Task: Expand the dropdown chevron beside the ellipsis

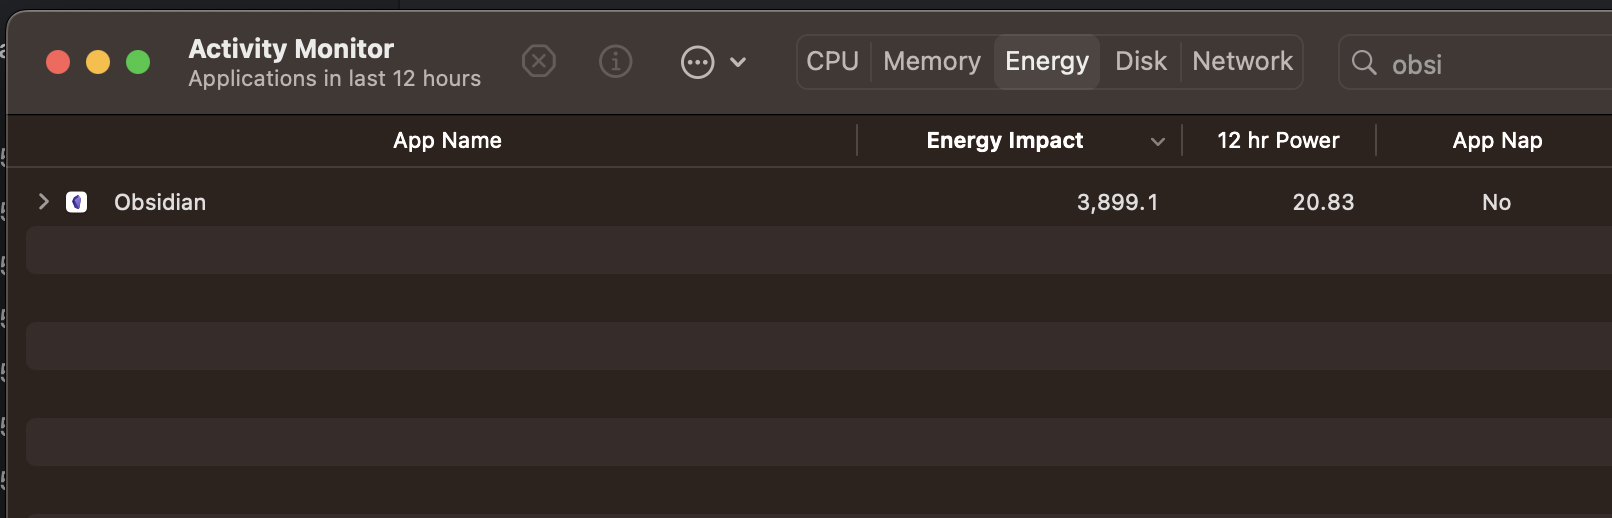Action: (738, 62)
